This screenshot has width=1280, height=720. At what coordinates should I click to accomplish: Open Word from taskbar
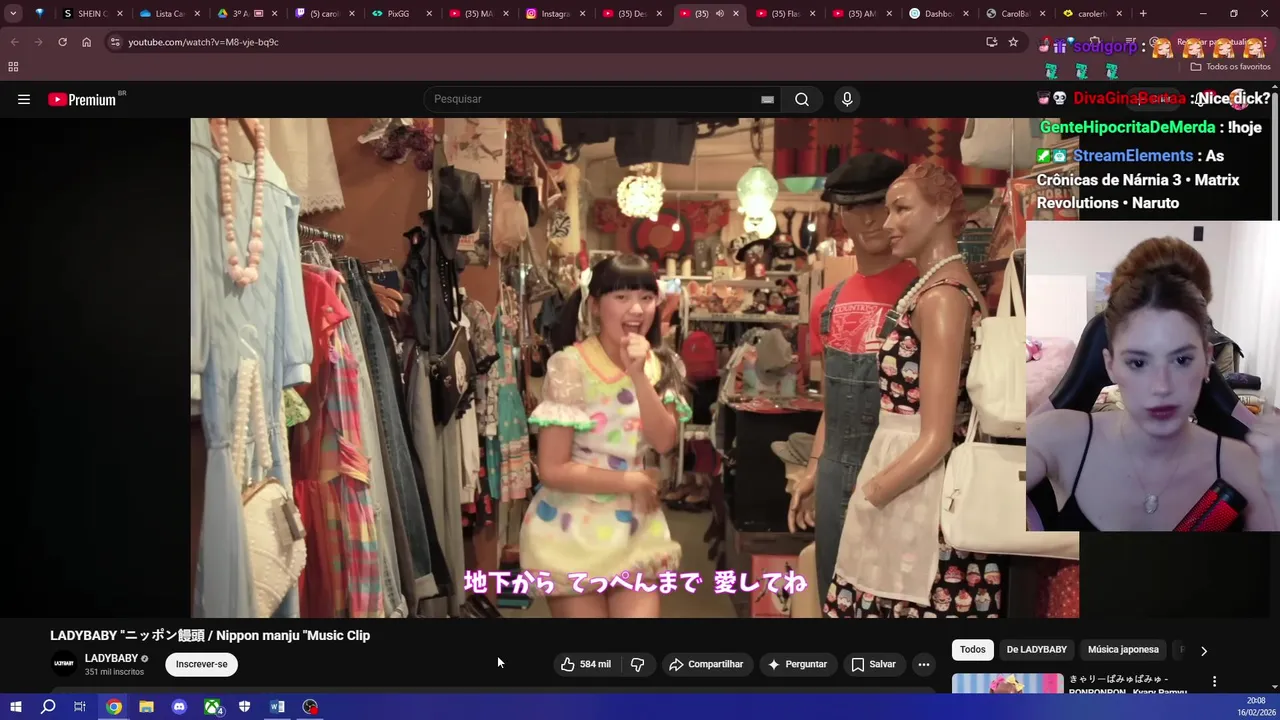pyautogui.click(x=277, y=707)
